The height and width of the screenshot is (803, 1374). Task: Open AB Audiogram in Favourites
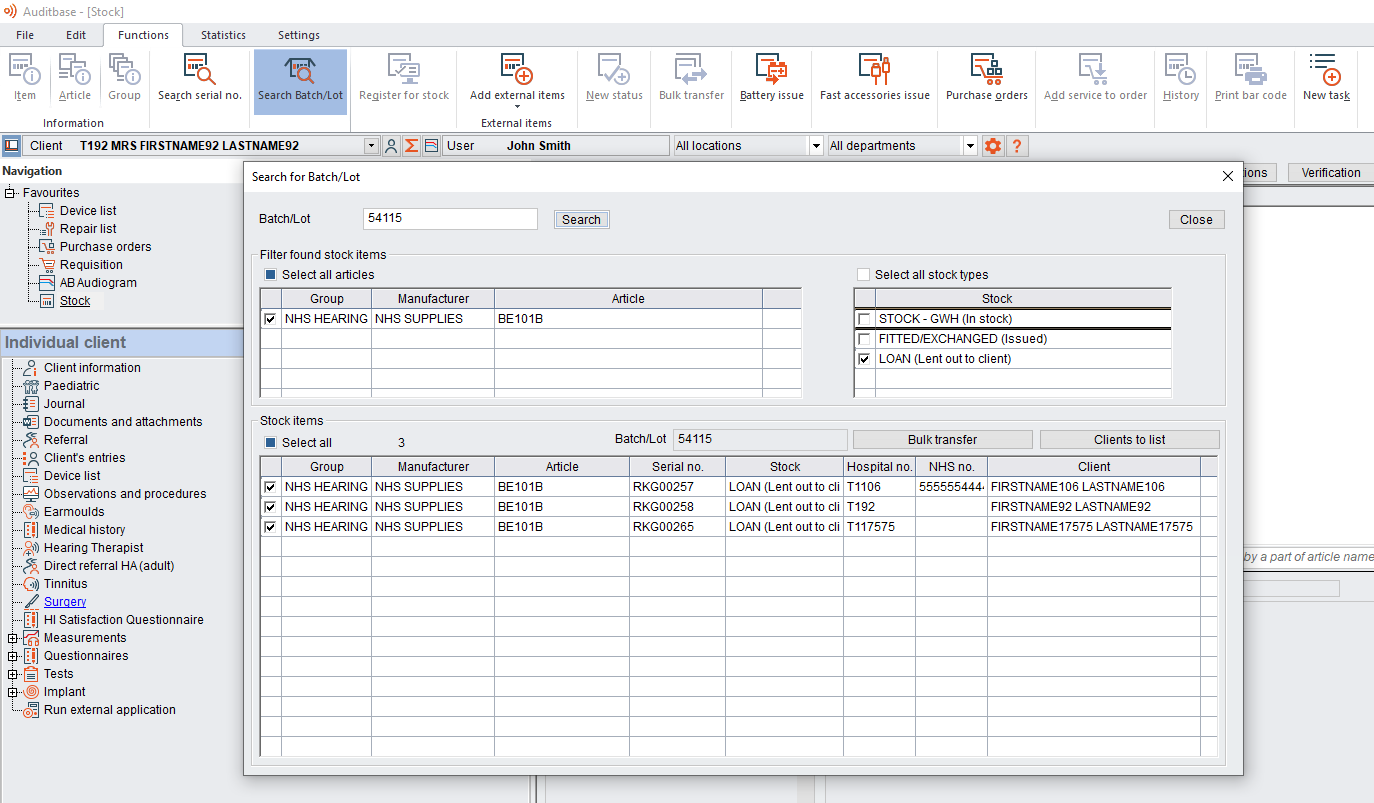[x=98, y=283]
